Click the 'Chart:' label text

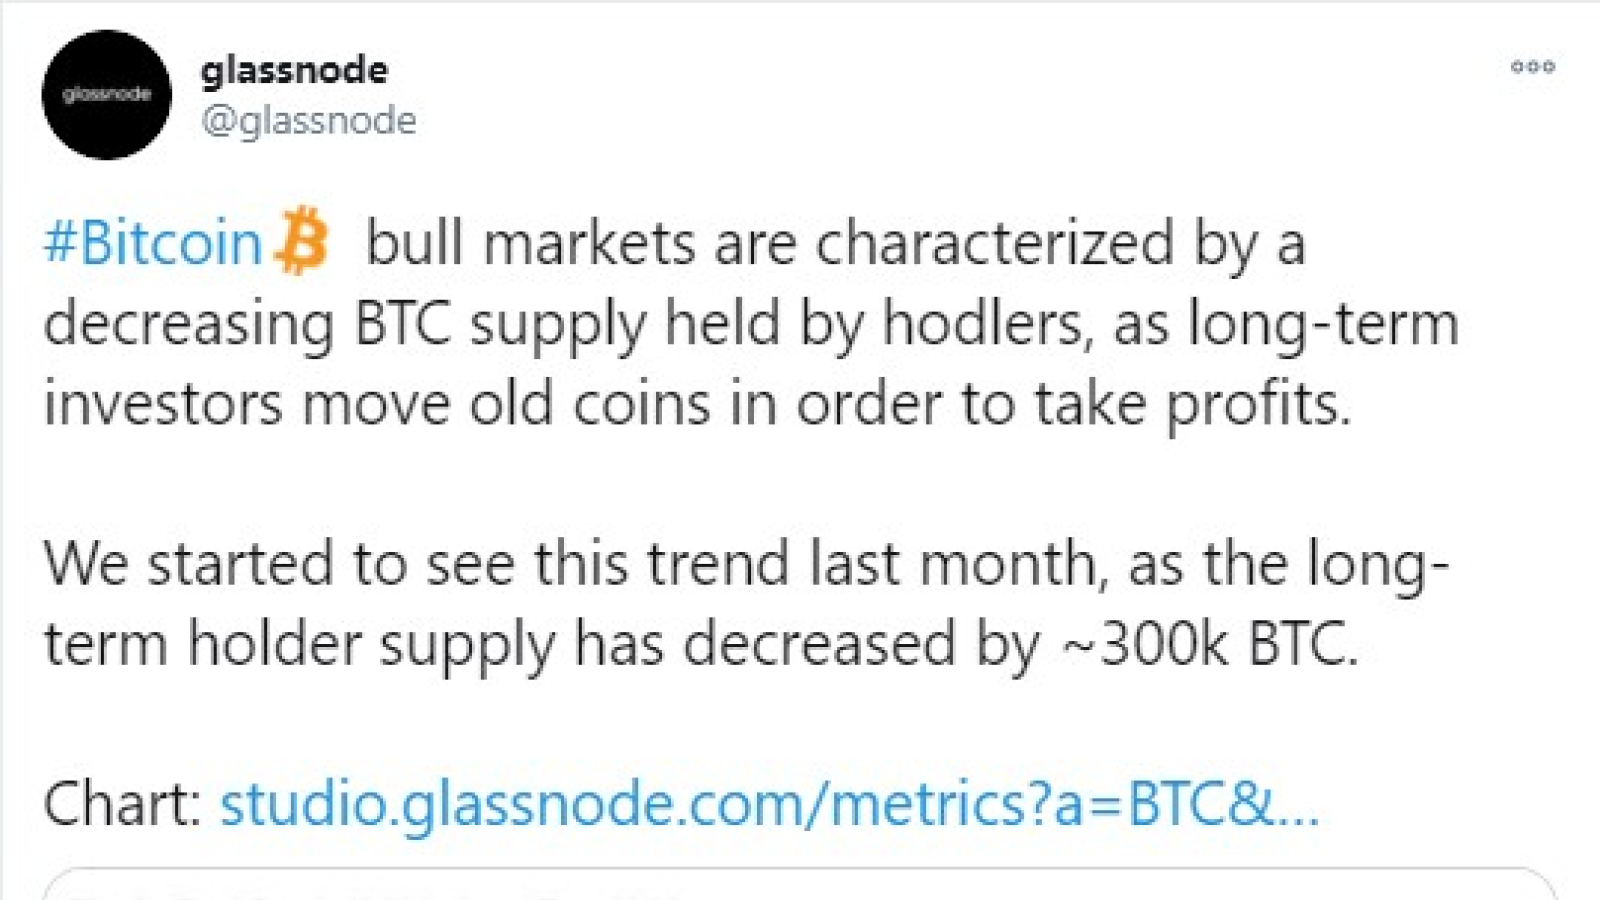pos(123,804)
